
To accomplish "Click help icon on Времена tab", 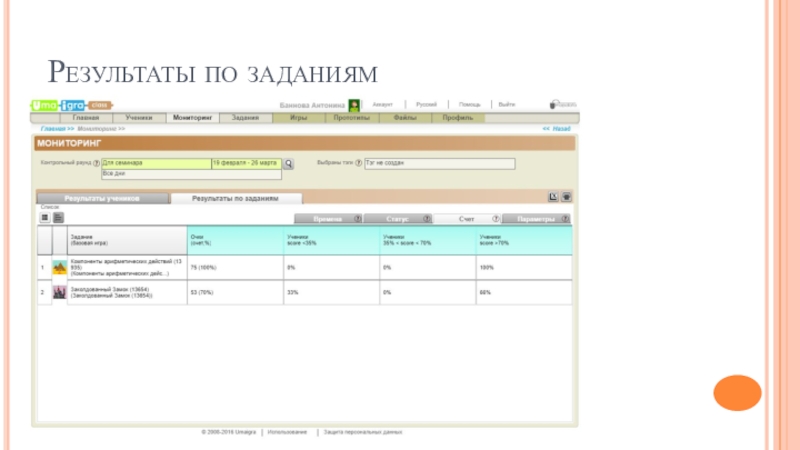I will point(358,219).
